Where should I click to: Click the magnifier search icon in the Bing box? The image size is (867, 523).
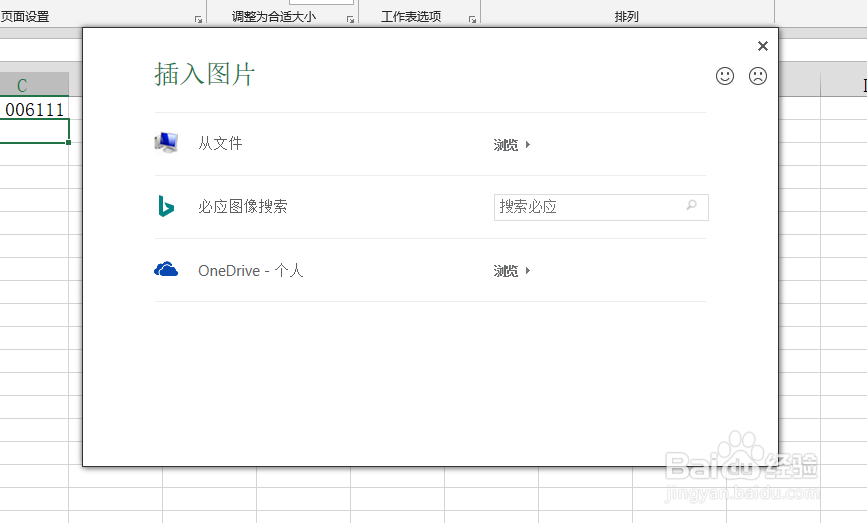691,206
